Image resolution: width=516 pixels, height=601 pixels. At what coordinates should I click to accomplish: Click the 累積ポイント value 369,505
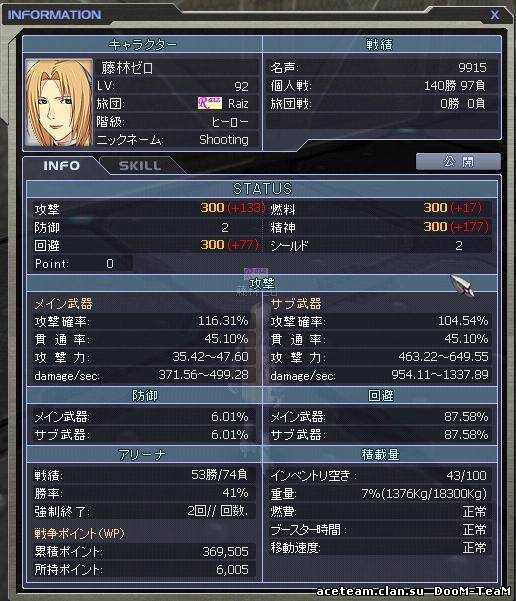click(x=225, y=552)
